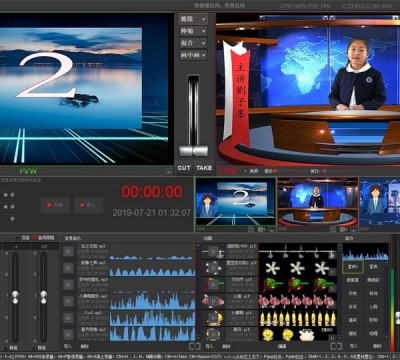The image size is (400, 360).
Task: Open the 画中画 picture-in-picture dropdown
Action: [x=193, y=55]
